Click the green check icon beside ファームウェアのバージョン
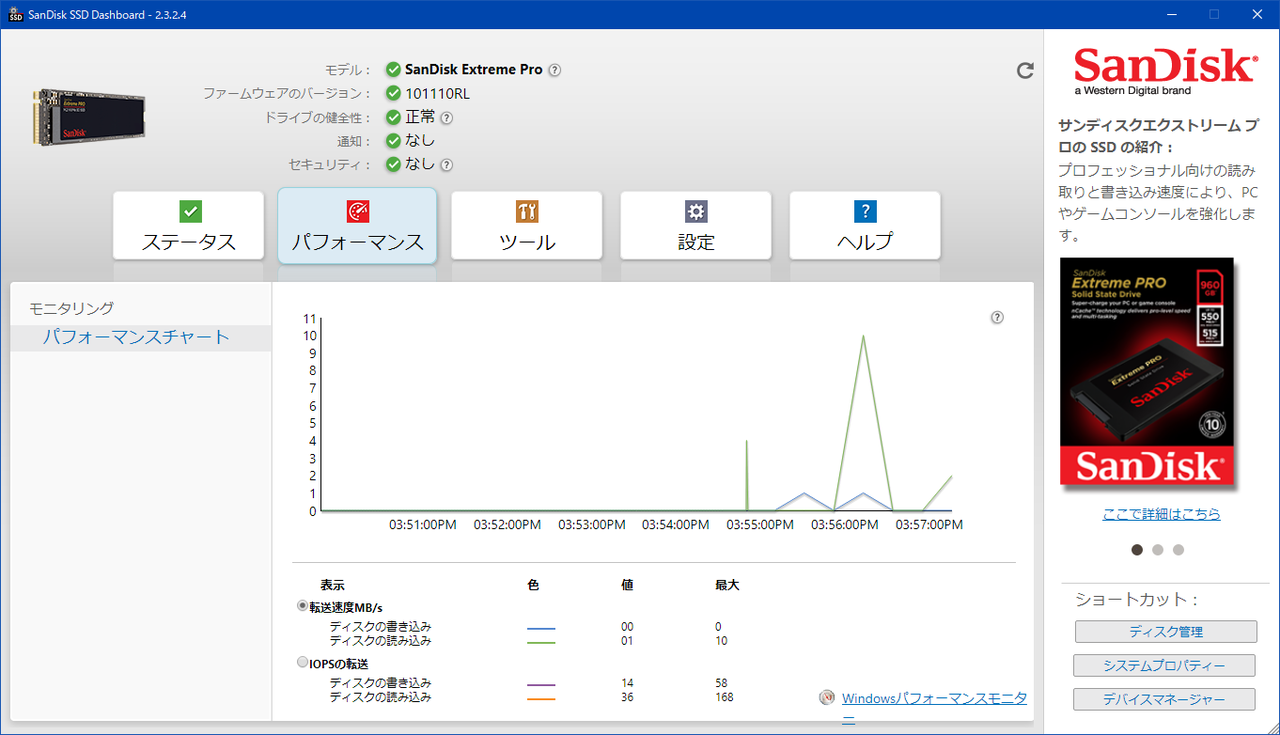1280x735 pixels. 394,94
